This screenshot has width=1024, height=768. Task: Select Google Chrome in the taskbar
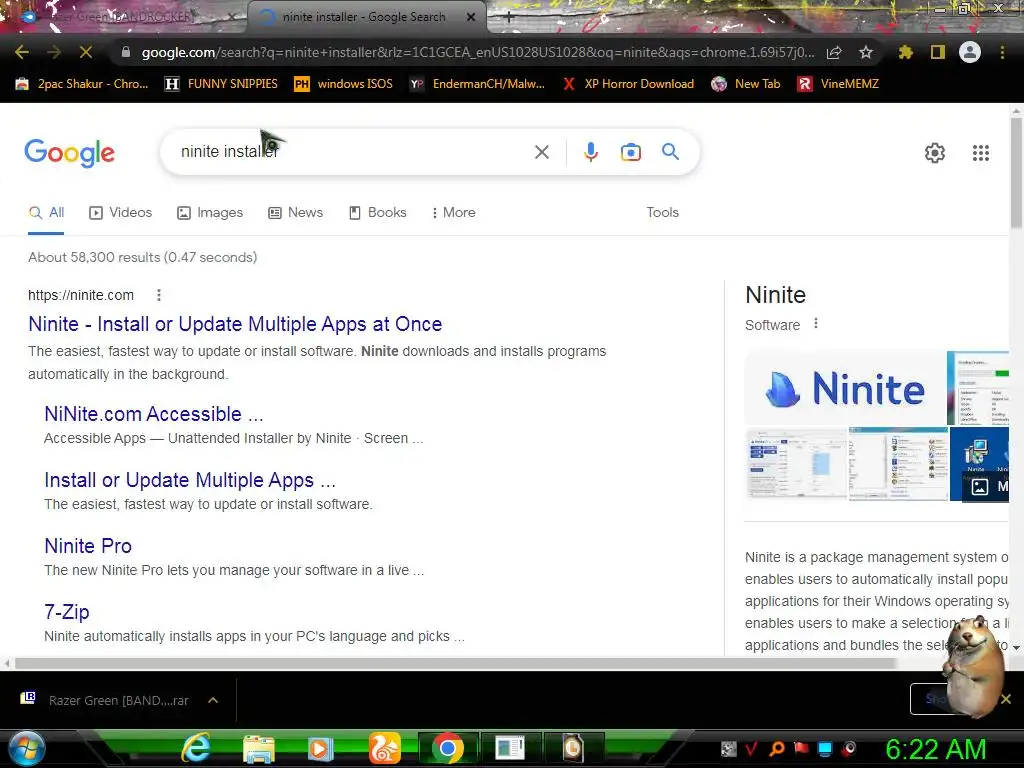pyautogui.click(x=447, y=748)
